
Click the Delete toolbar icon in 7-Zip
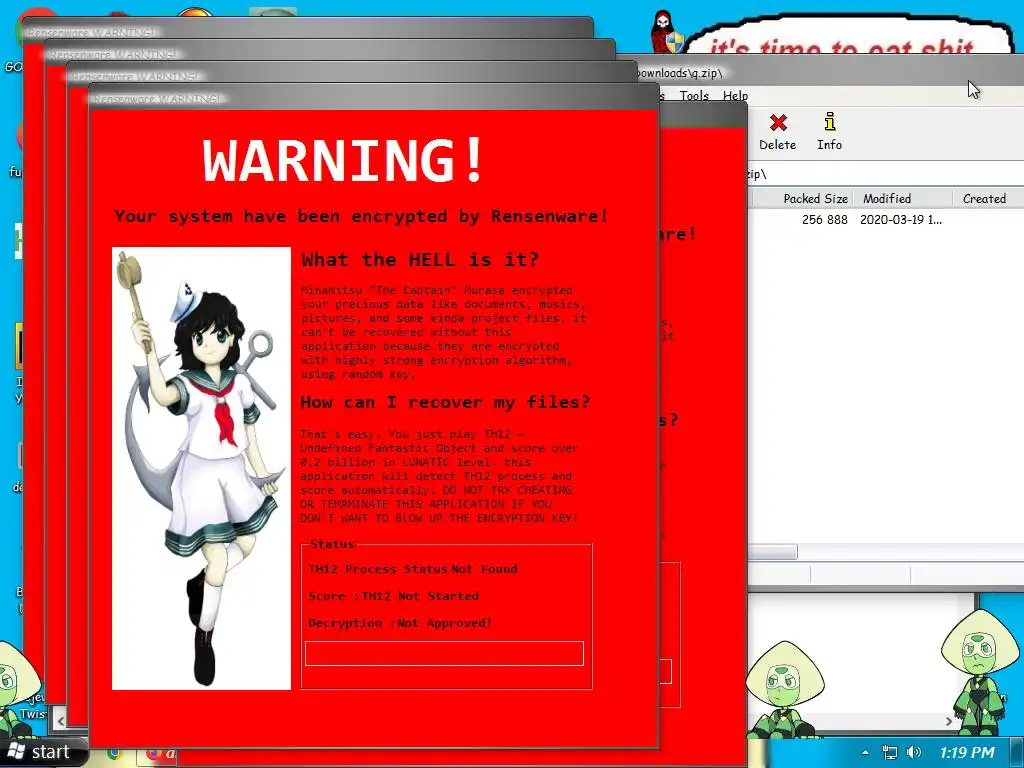pos(777,132)
